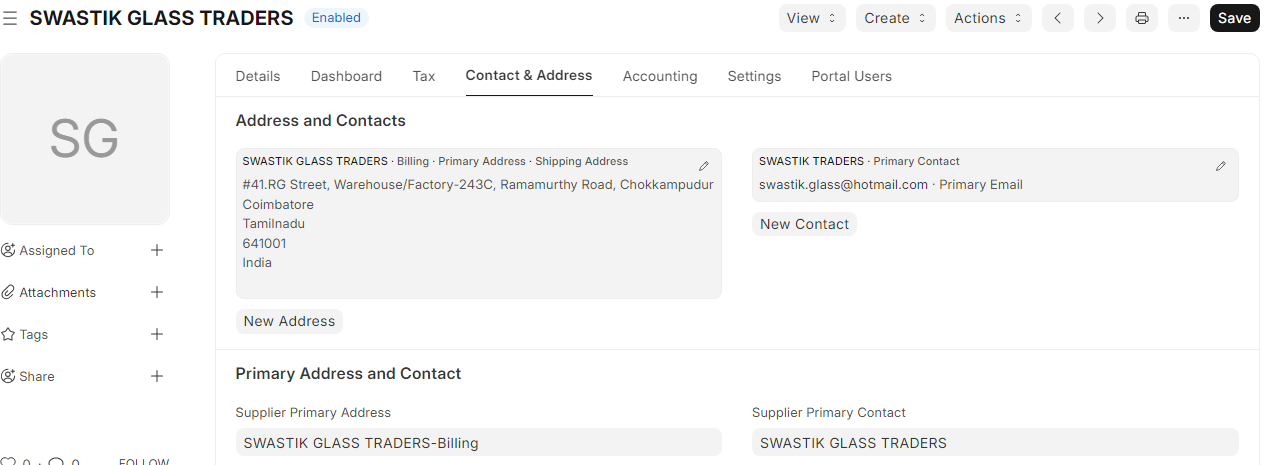
Task: Switch to the Accounting tab
Action: tap(660, 76)
